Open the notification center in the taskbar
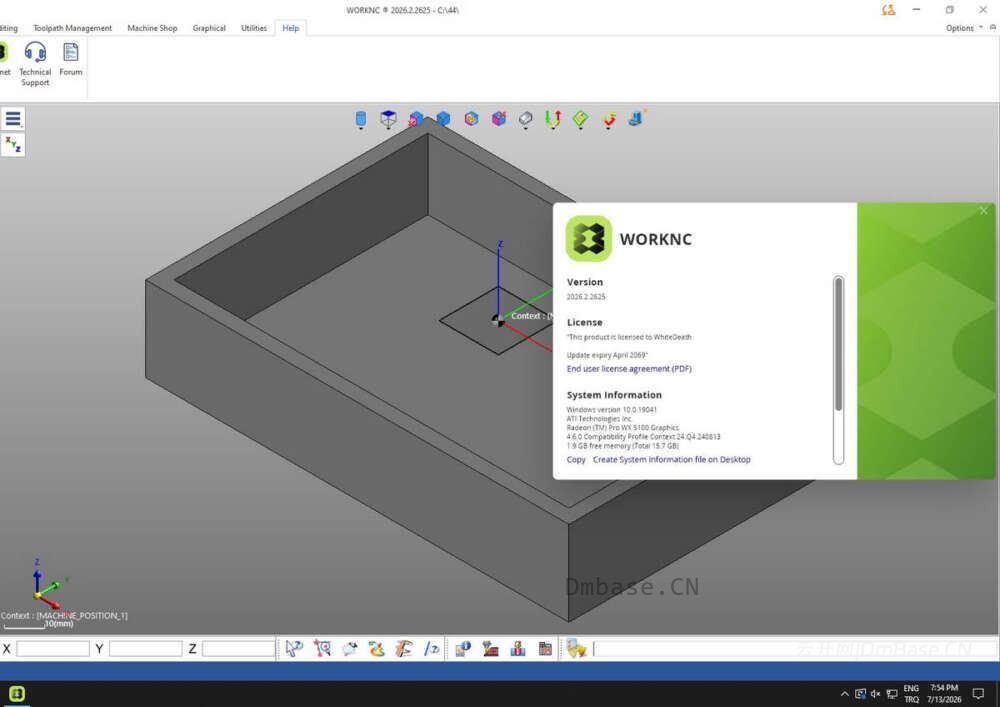This screenshot has width=1000, height=707. (x=978, y=694)
